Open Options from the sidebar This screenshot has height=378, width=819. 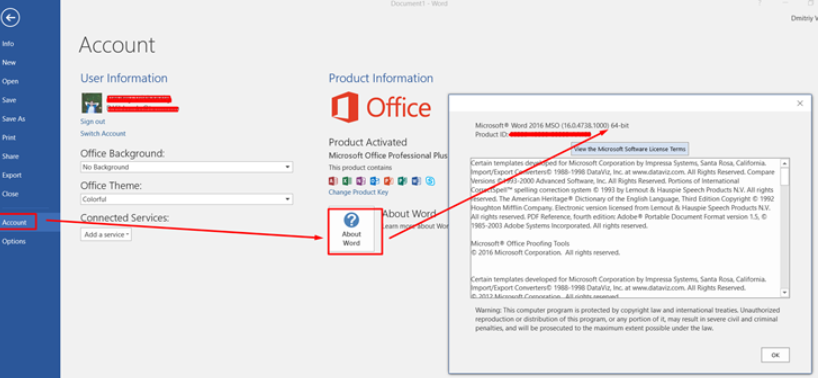coord(14,241)
